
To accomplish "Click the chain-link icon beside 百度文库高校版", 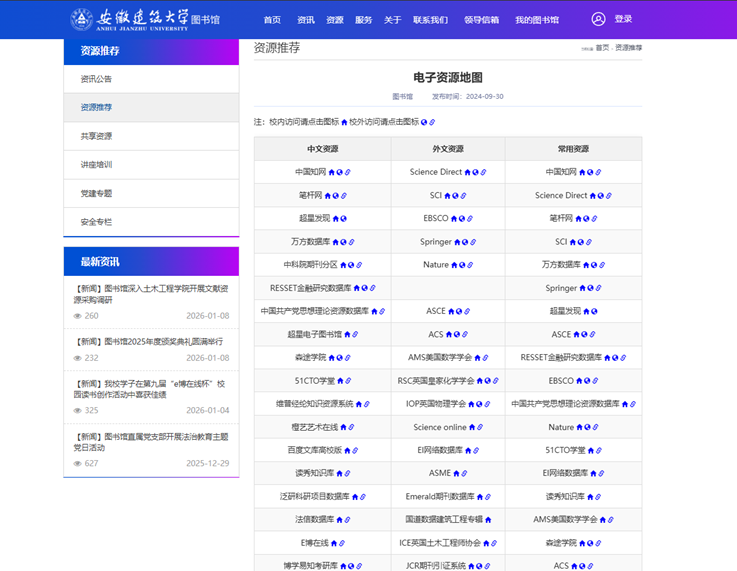I will click(x=355, y=450).
